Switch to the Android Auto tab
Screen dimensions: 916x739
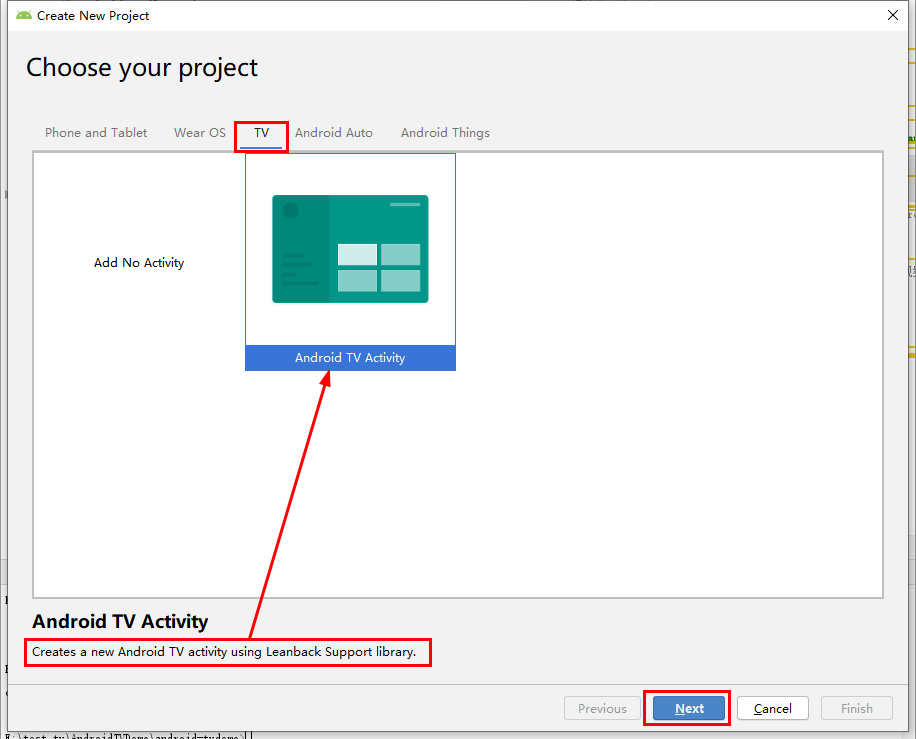334,133
